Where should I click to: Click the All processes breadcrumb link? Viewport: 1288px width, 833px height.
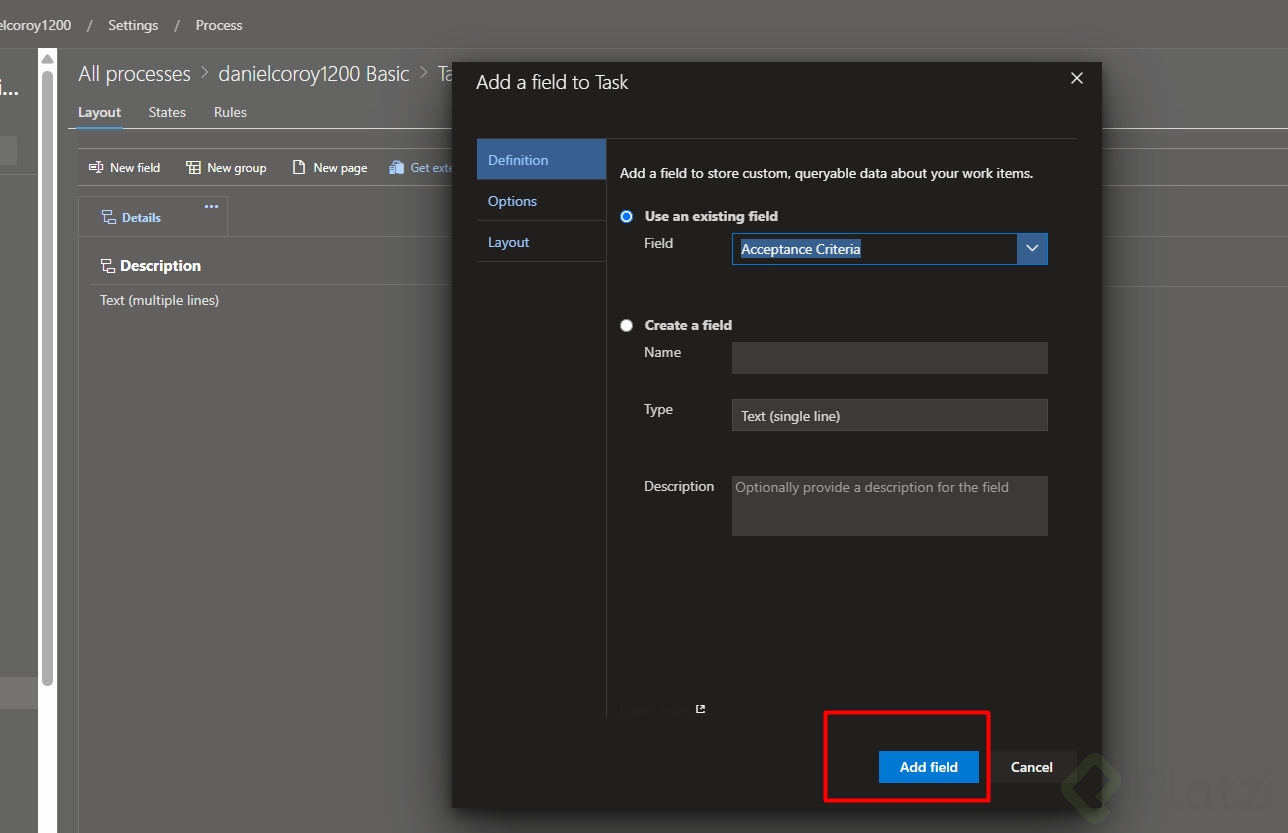134,74
